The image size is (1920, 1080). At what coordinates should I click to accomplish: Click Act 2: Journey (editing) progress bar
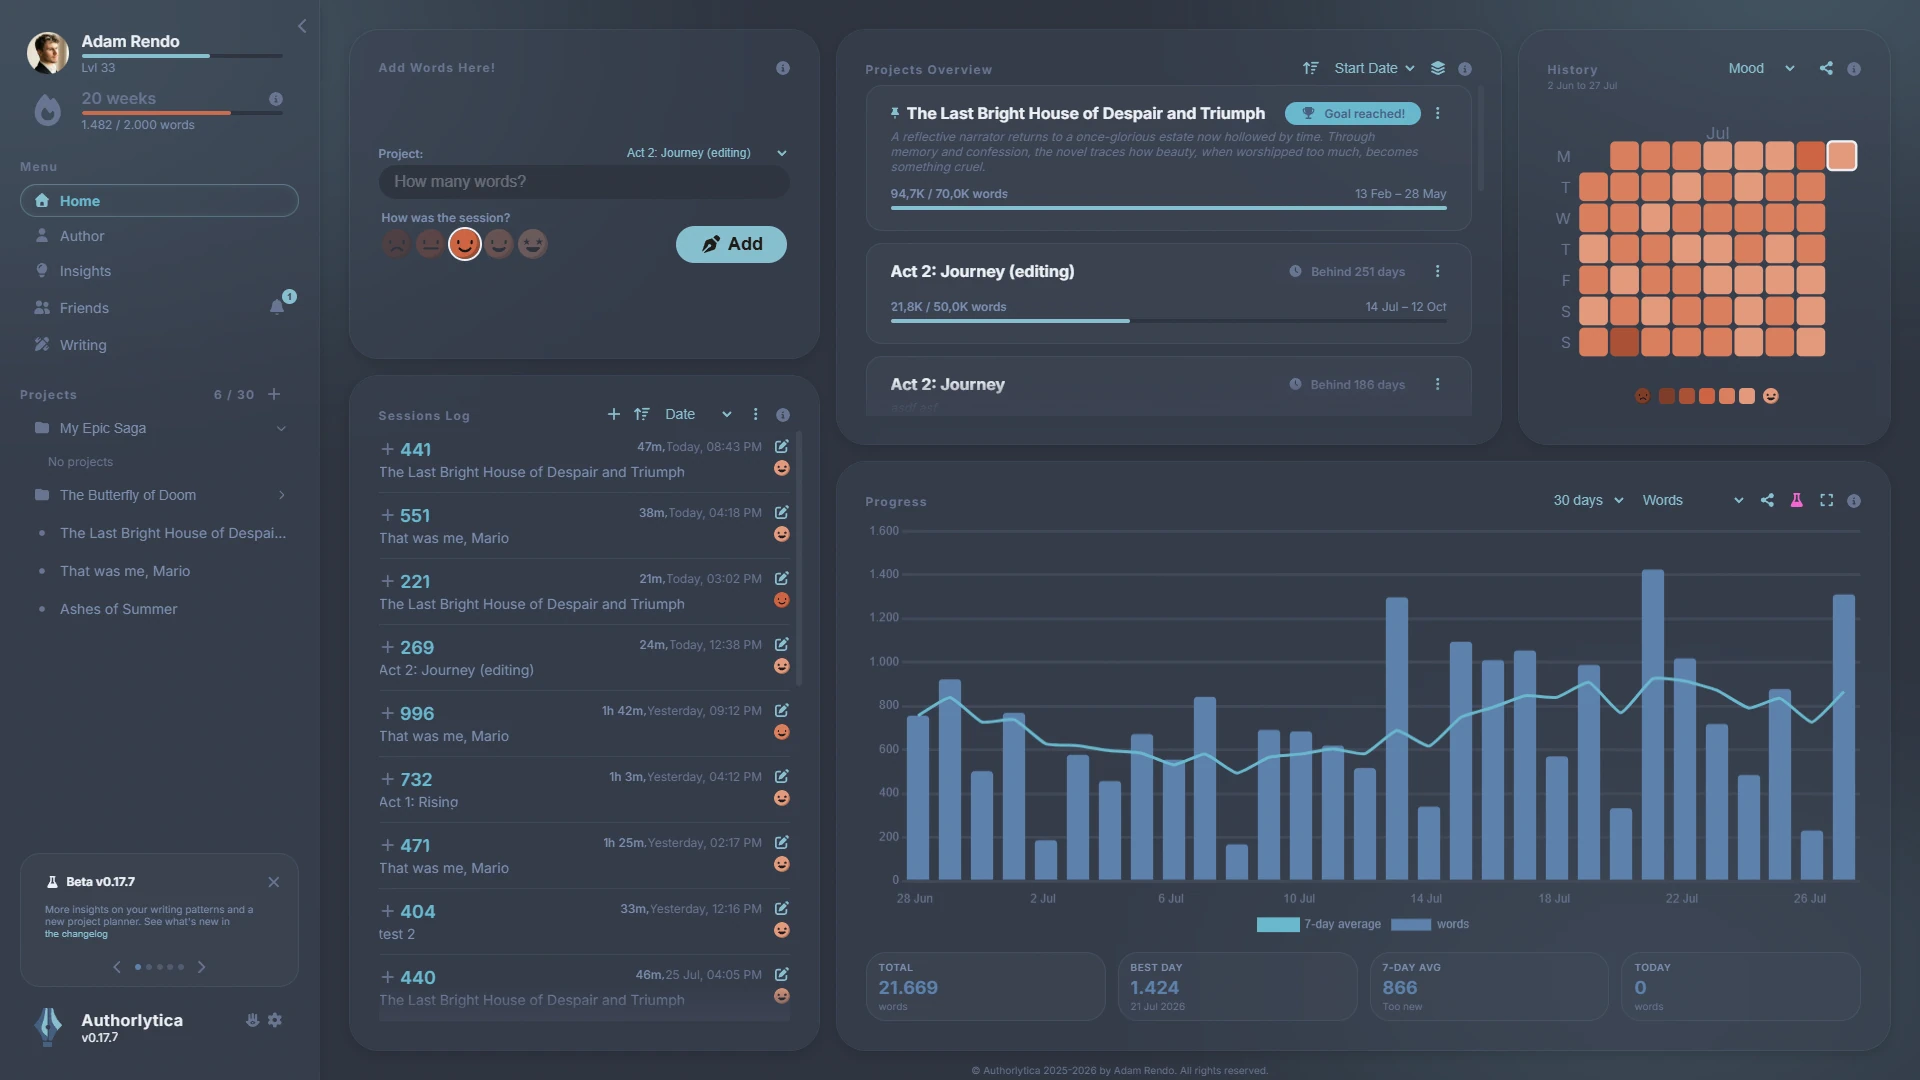tap(1168, 321)
